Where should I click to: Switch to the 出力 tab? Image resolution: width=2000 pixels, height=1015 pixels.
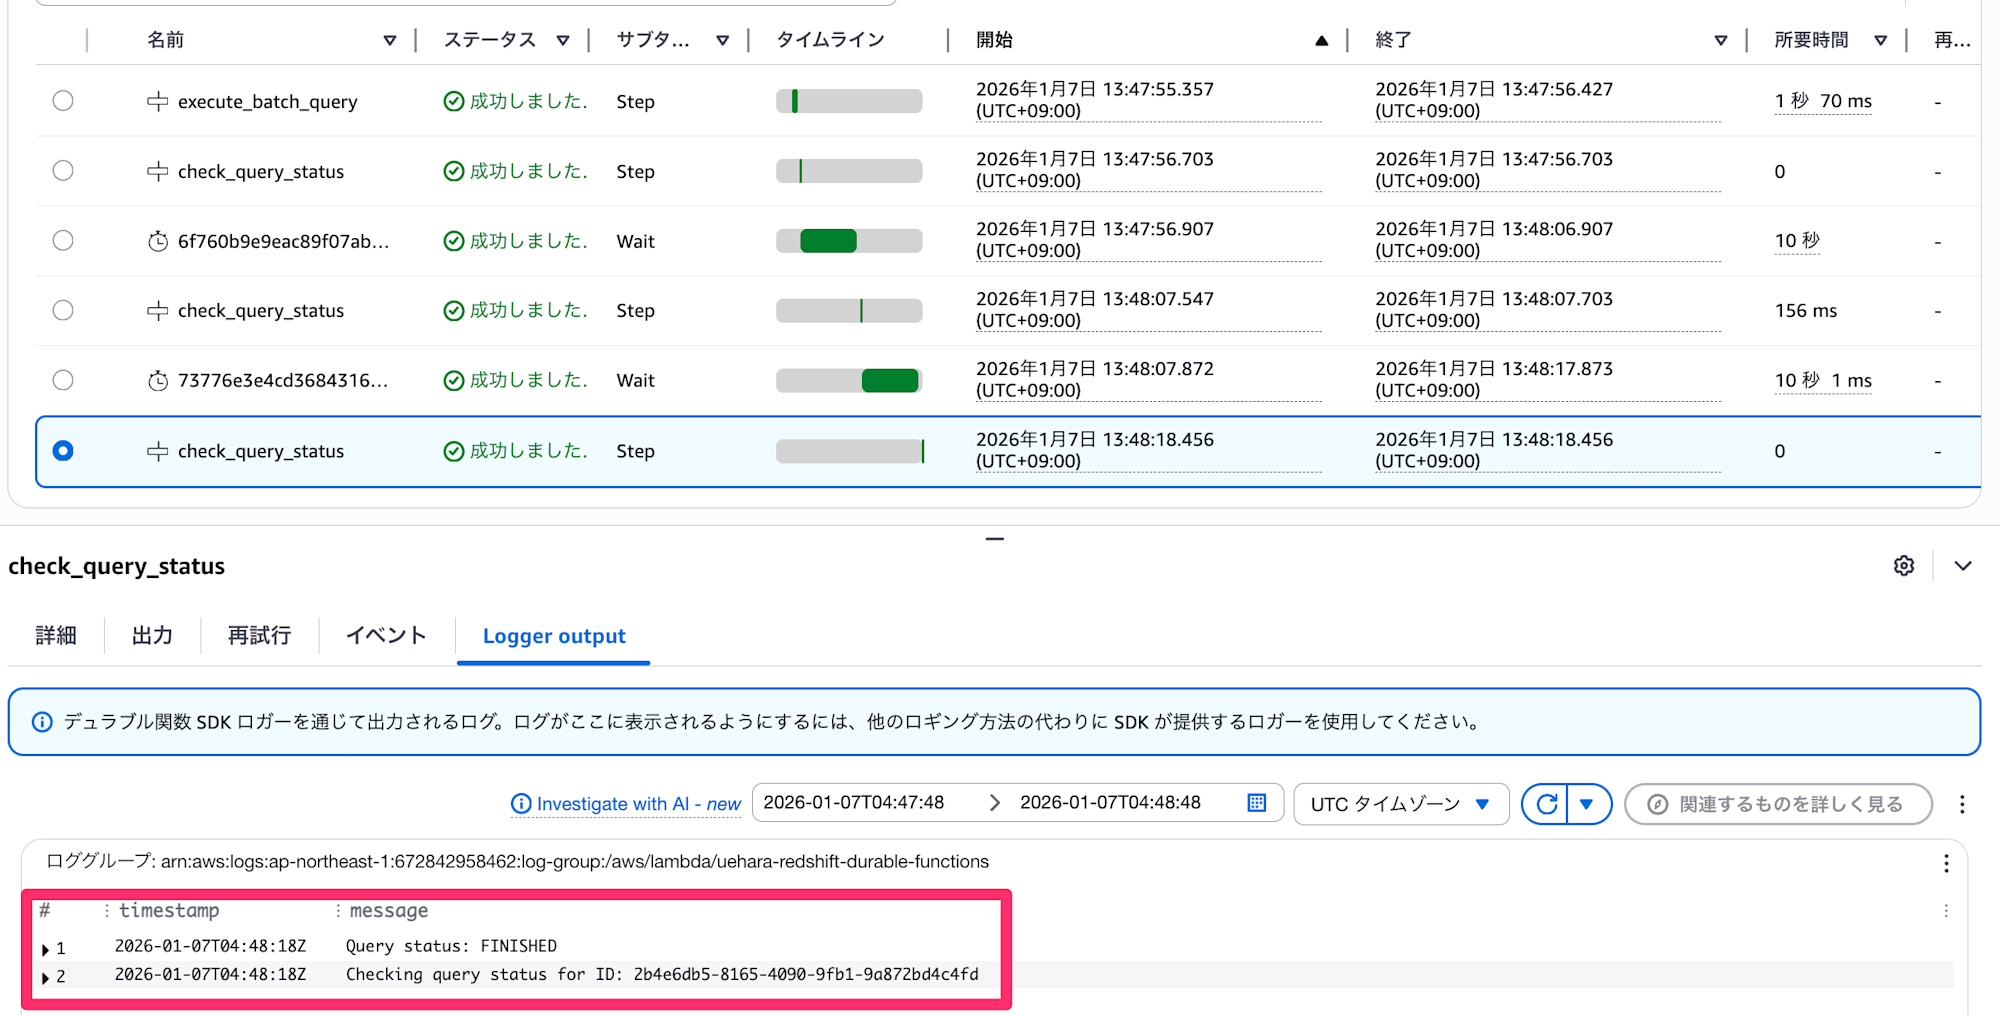[x=152, y=636]
